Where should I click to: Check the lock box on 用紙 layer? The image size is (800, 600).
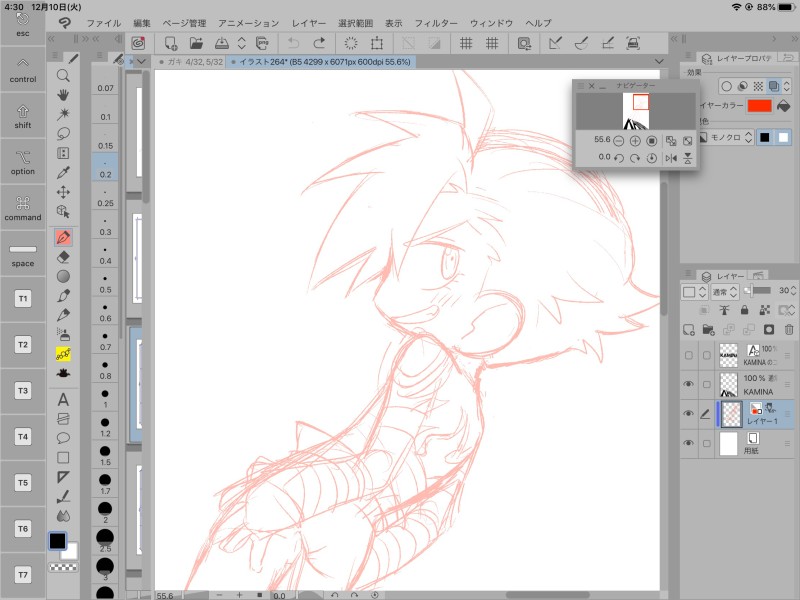(707, 443)
